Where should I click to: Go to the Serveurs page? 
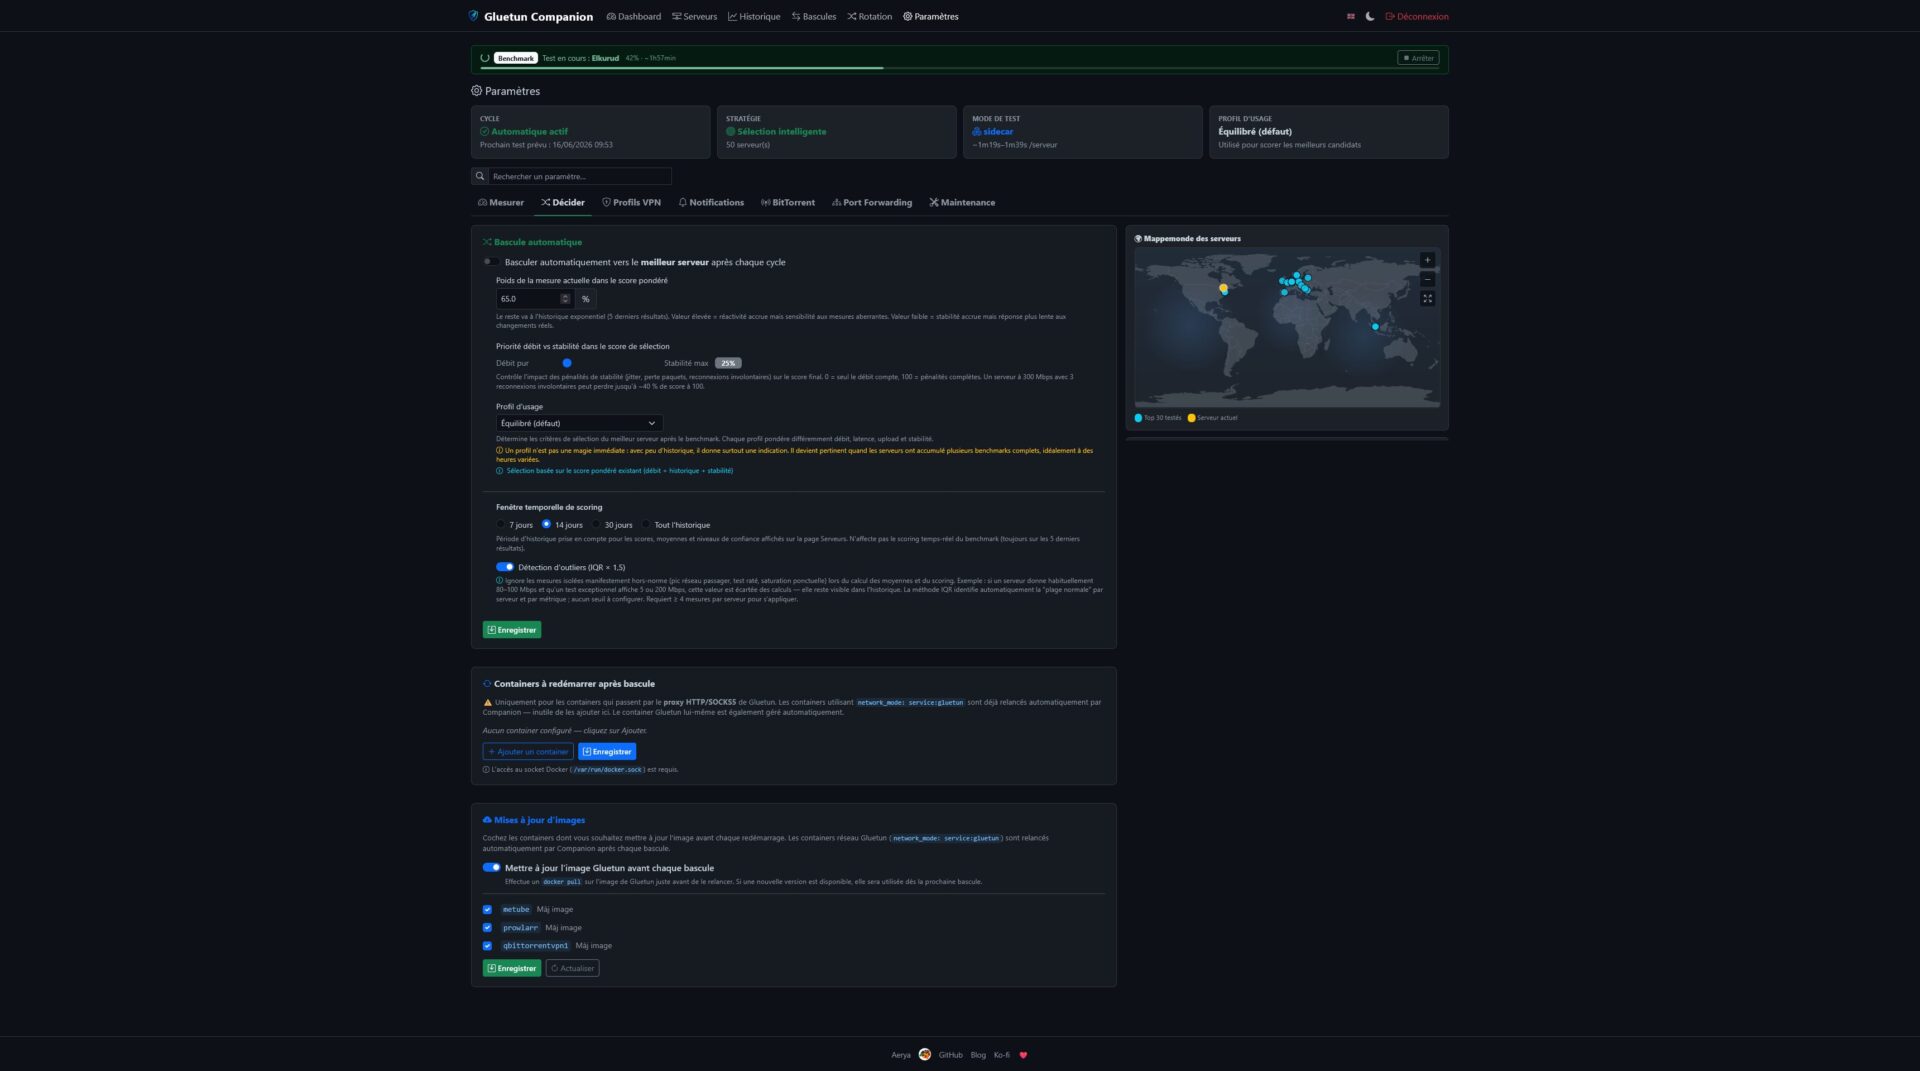pos(695,16)
